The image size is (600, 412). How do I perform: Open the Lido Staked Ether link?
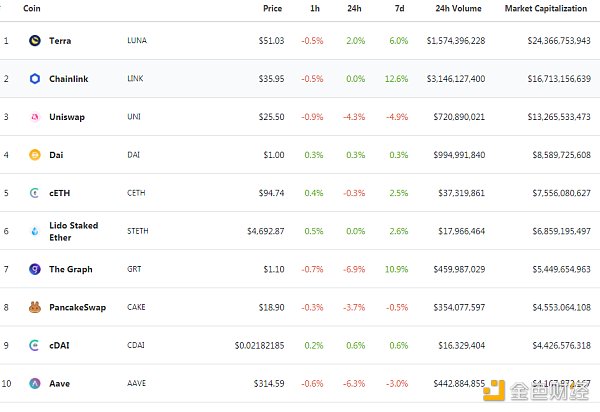74,231
